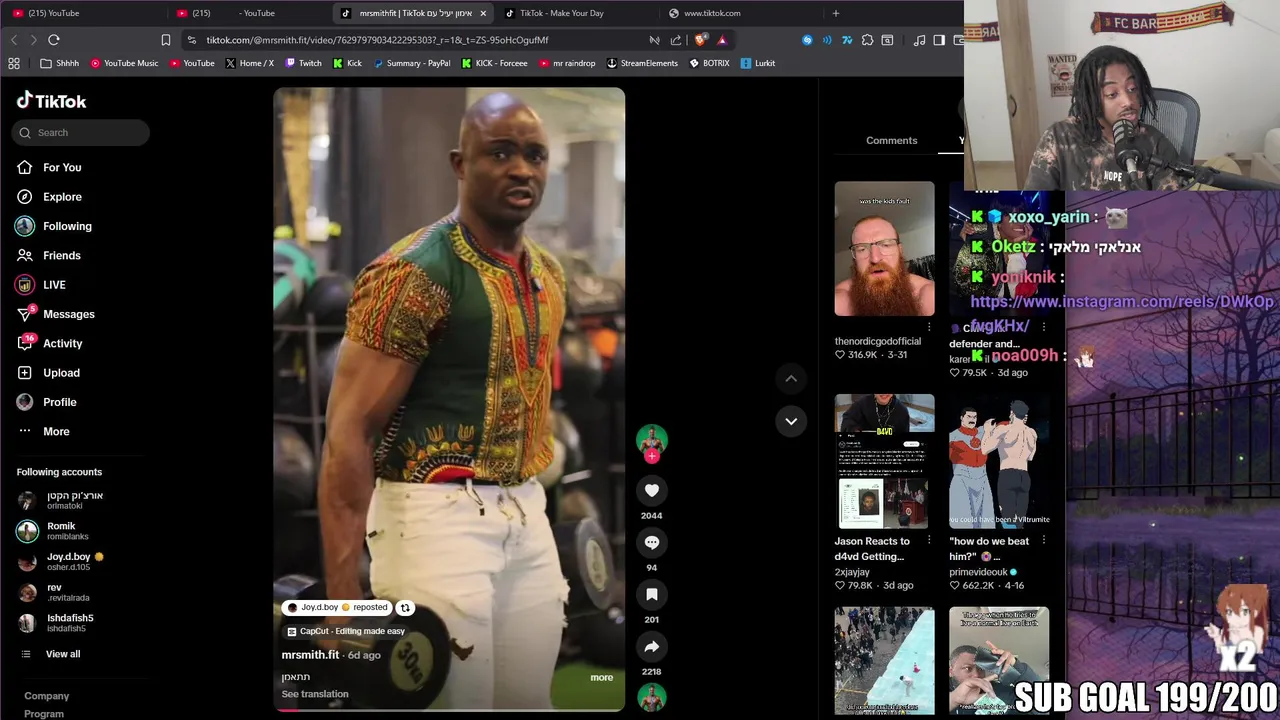
Task: Click primevideouk account name
Action: point(979,572)
